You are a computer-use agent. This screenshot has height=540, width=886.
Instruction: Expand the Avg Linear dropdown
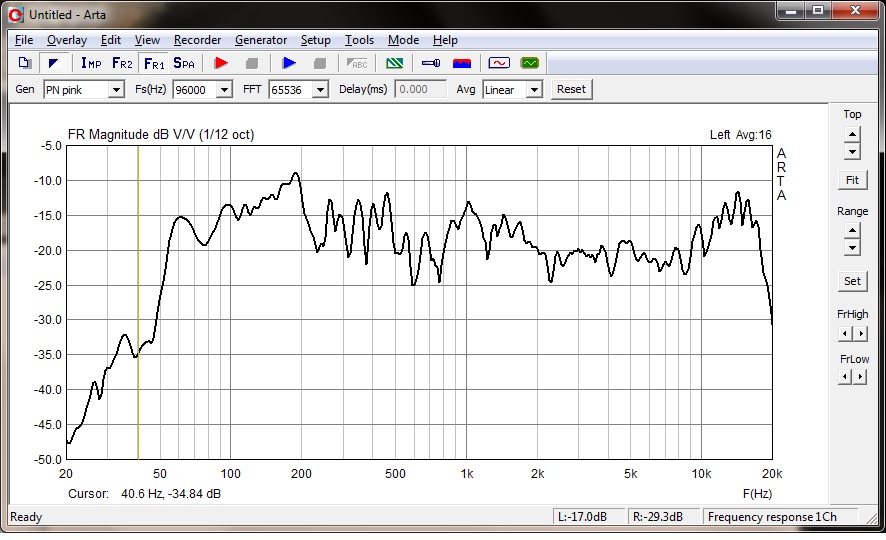(x=534, y=90)
